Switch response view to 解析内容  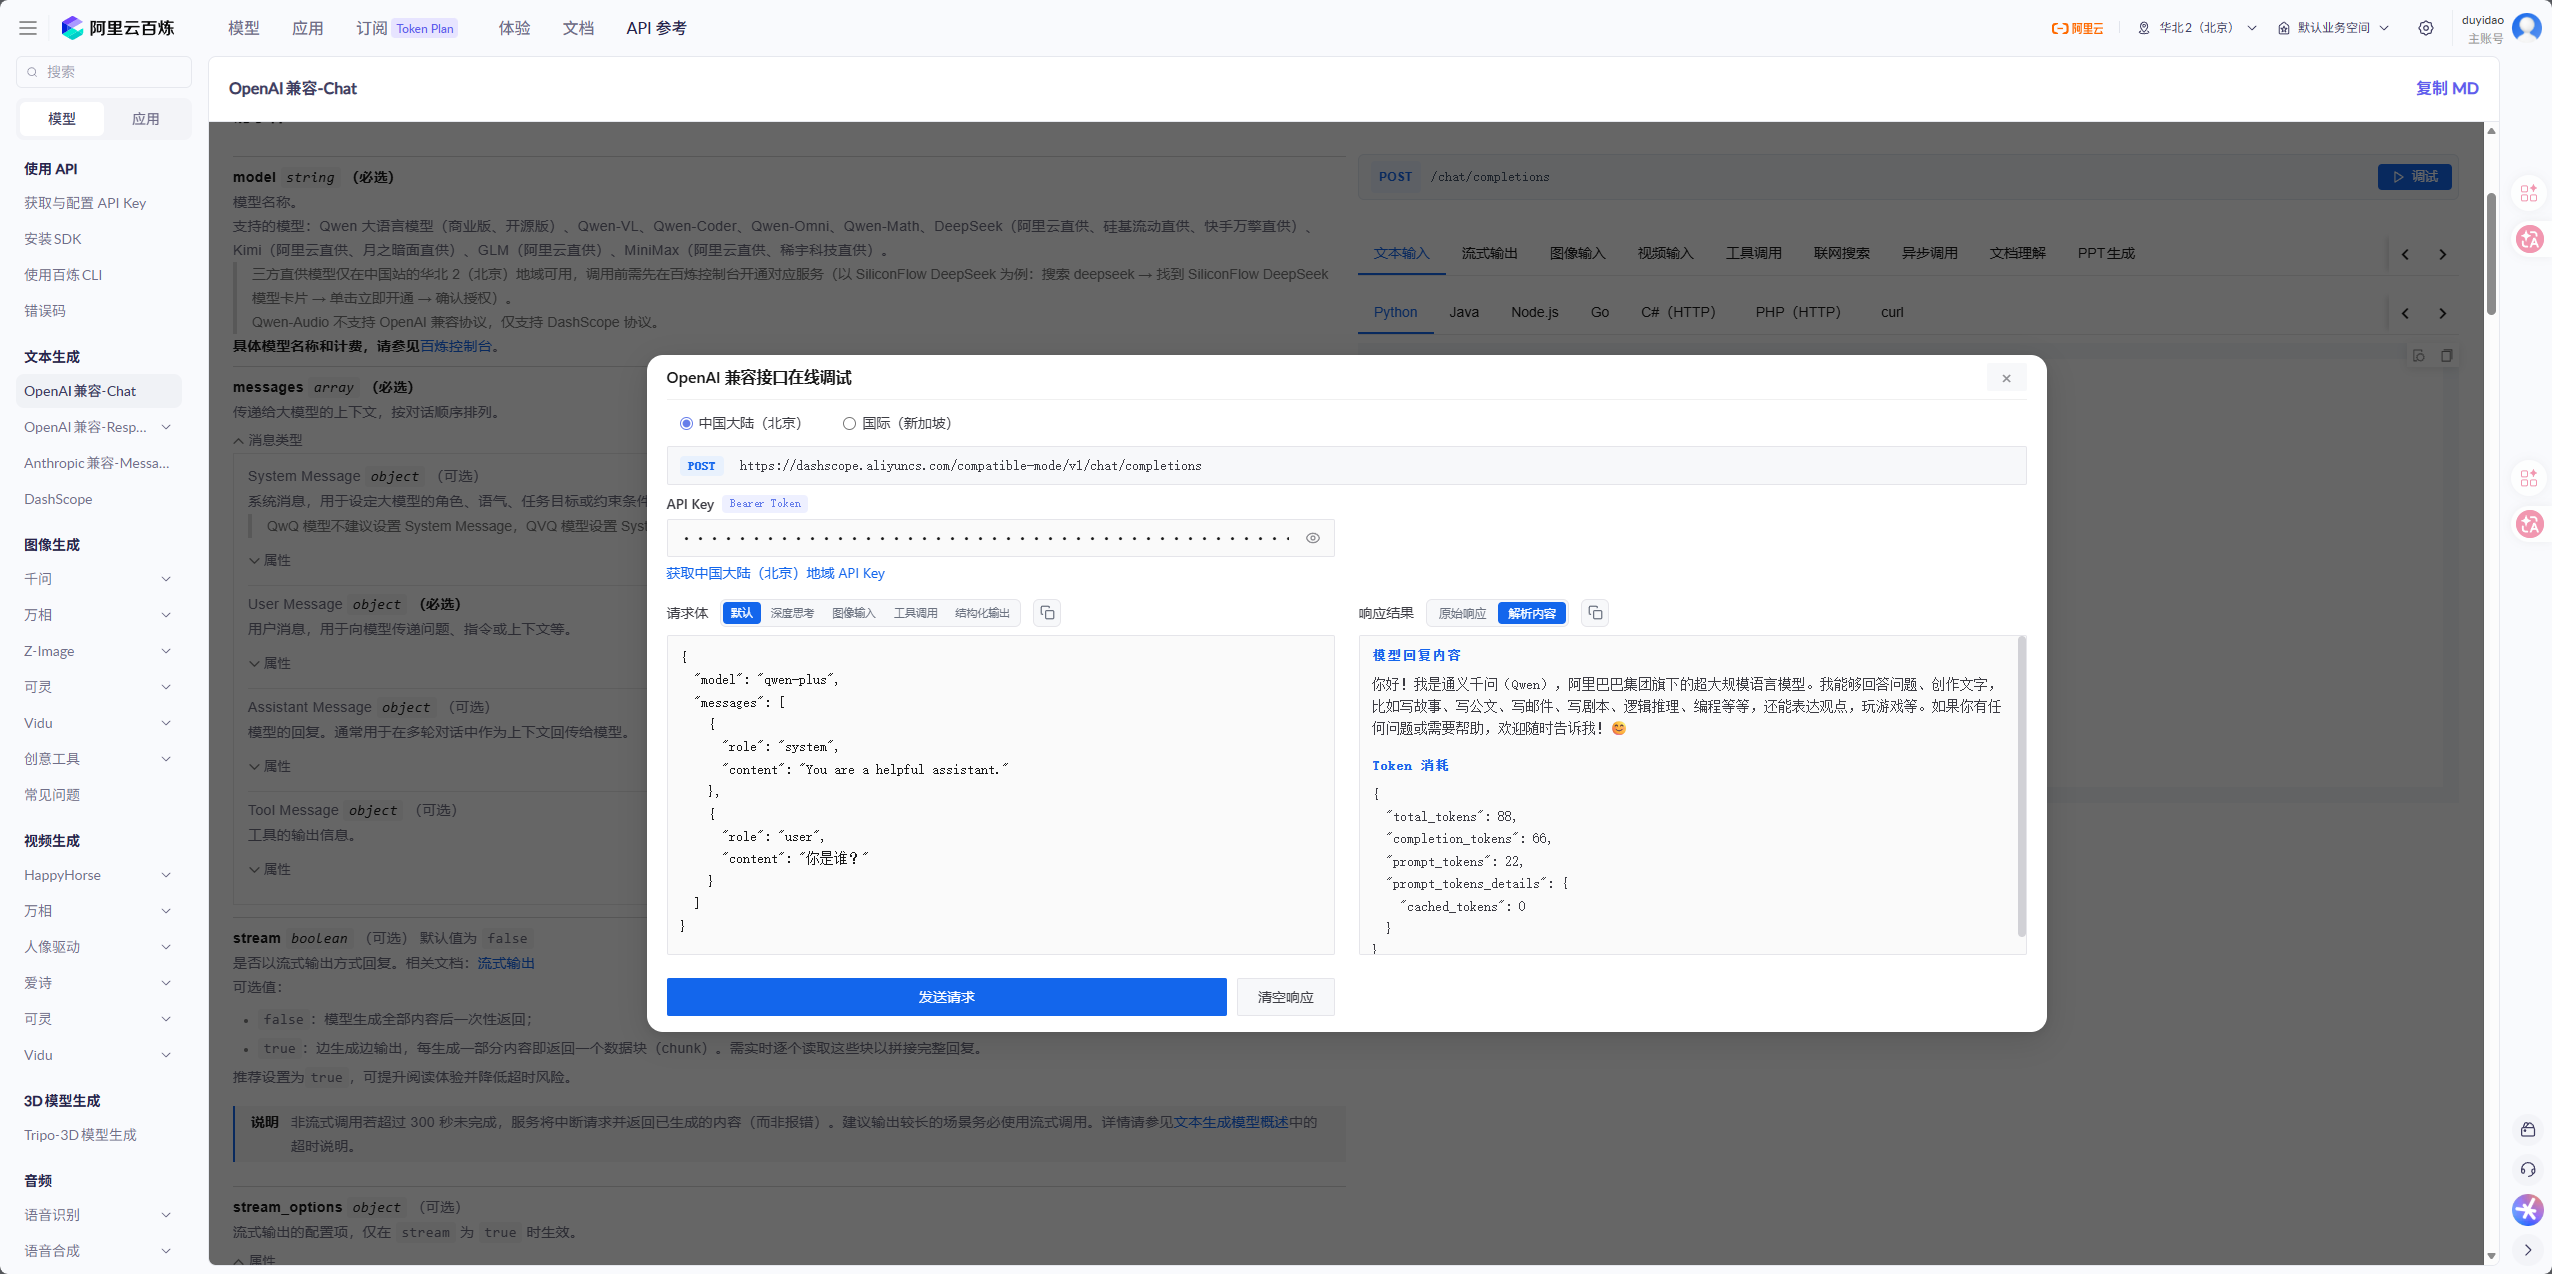[x=1532, y=613]
